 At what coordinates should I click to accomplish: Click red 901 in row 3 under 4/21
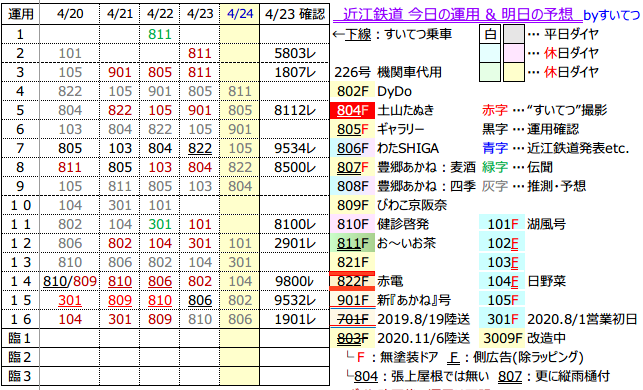(x=120, y=72)
